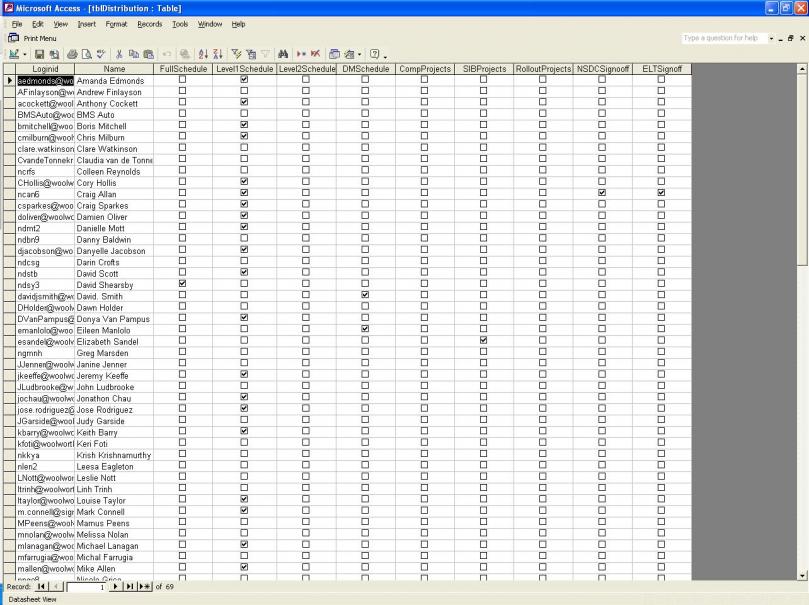Sort Descending using Z-A icon

[x=218, y=54]
